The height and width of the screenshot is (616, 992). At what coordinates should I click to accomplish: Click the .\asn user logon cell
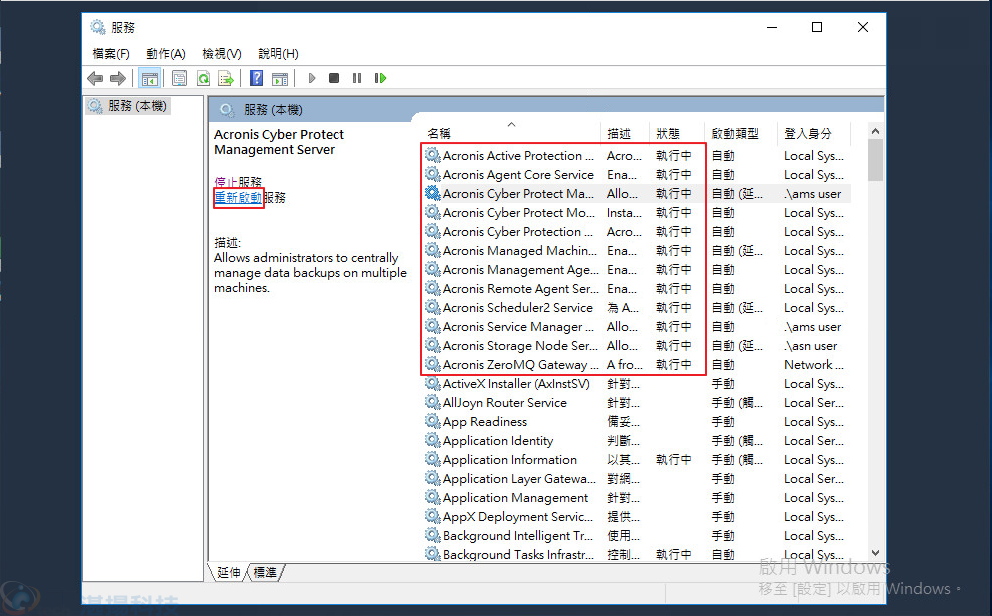pyautogui.click(x=810, y=346)
